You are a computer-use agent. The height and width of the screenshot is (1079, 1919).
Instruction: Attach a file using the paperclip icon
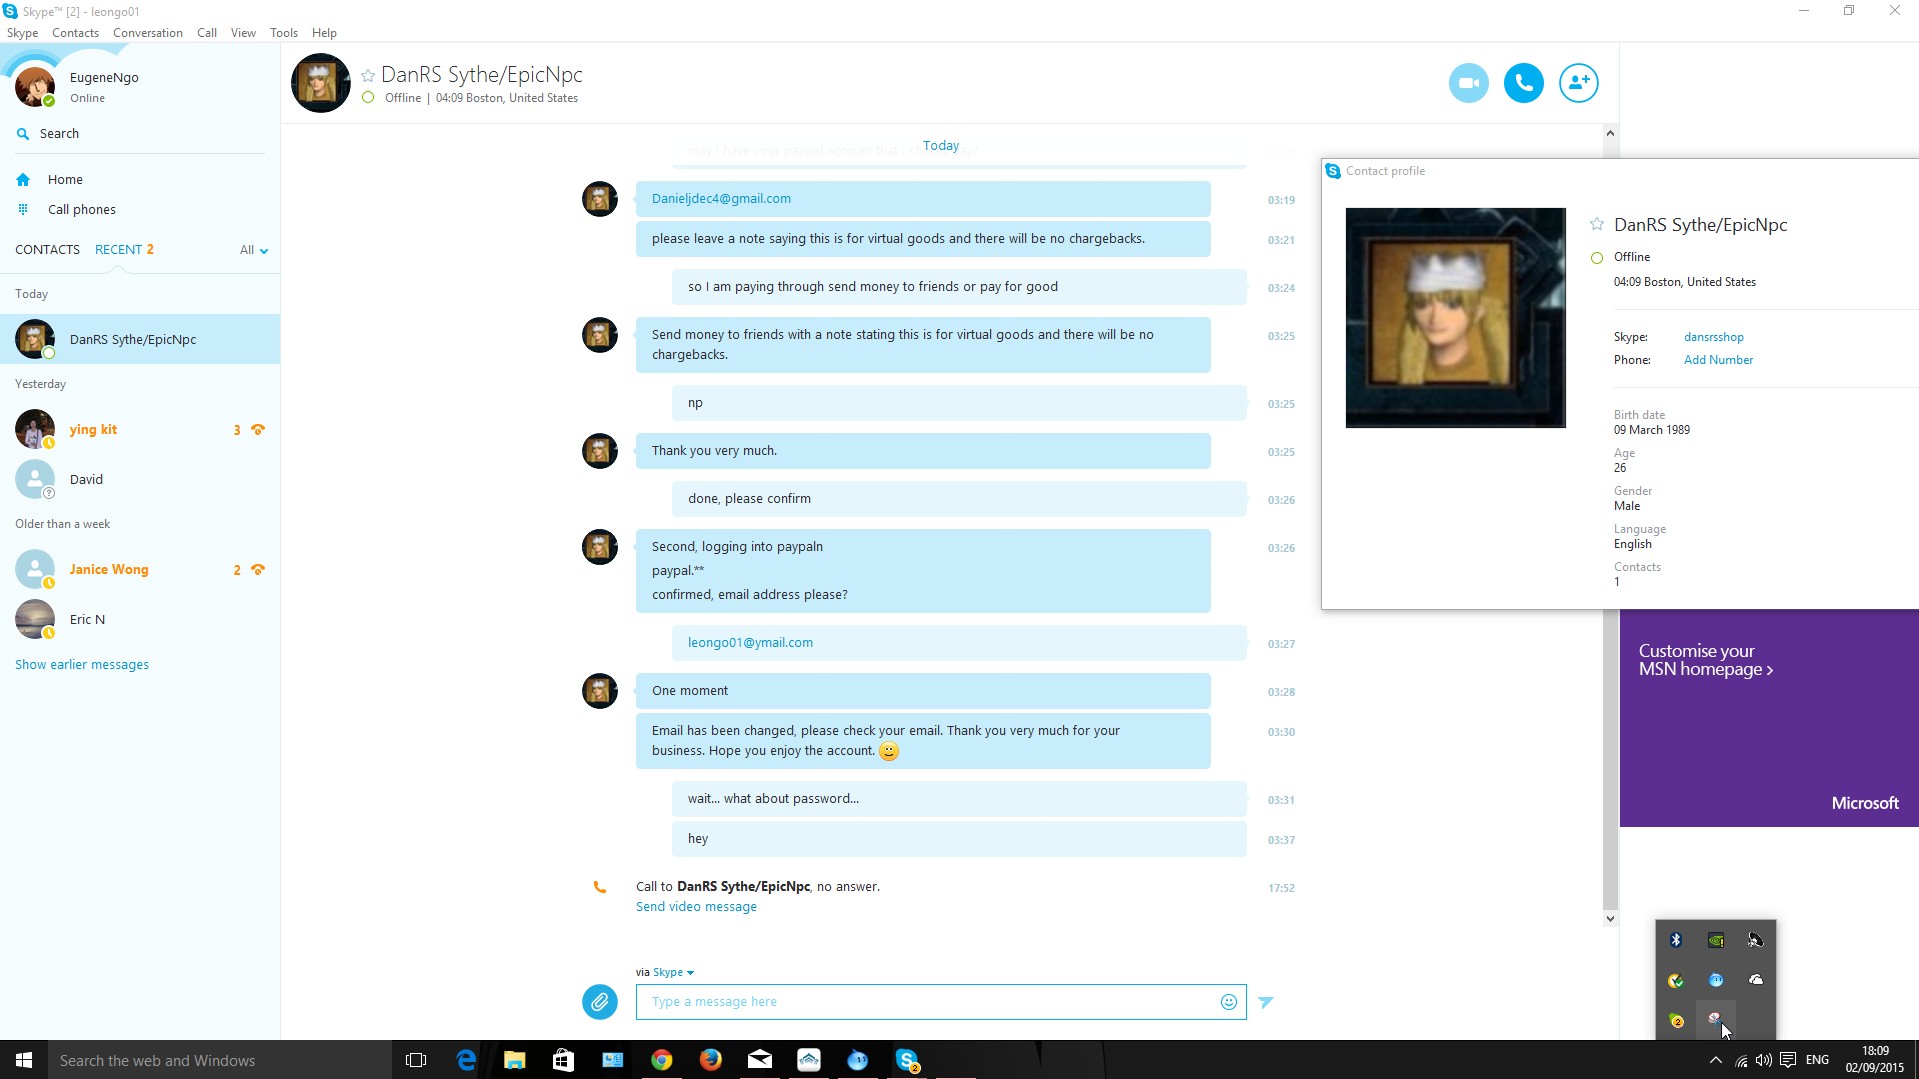click(599, 1001)
